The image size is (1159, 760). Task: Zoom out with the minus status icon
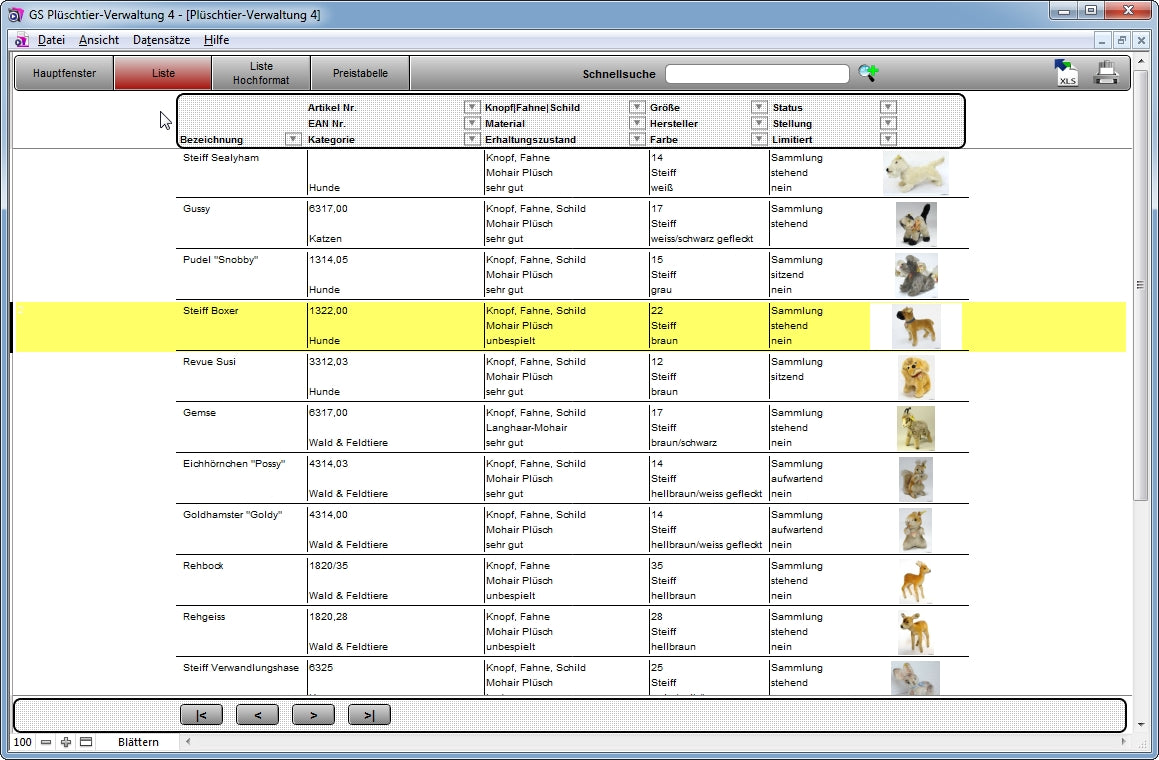(x=46, y=742)
